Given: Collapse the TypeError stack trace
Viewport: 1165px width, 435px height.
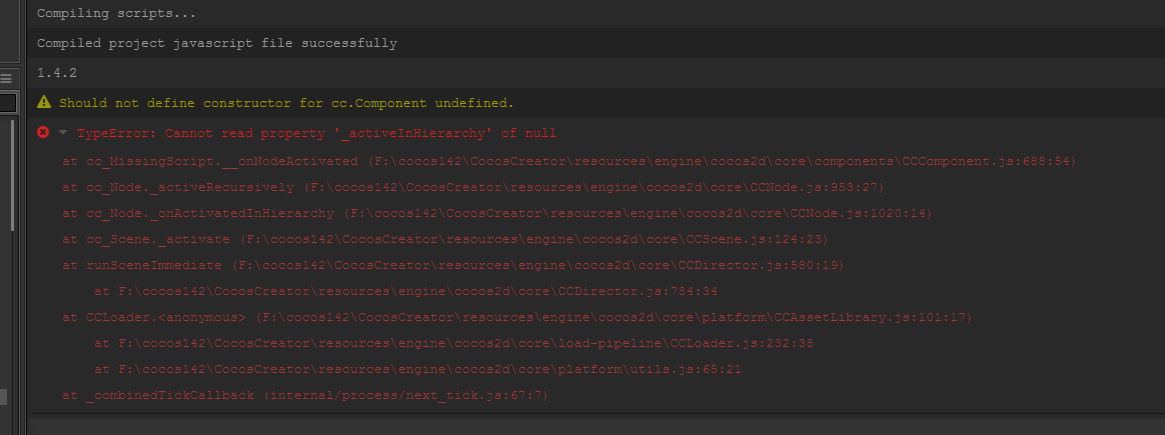Looking at the screenshot, I should pos(63,133).
